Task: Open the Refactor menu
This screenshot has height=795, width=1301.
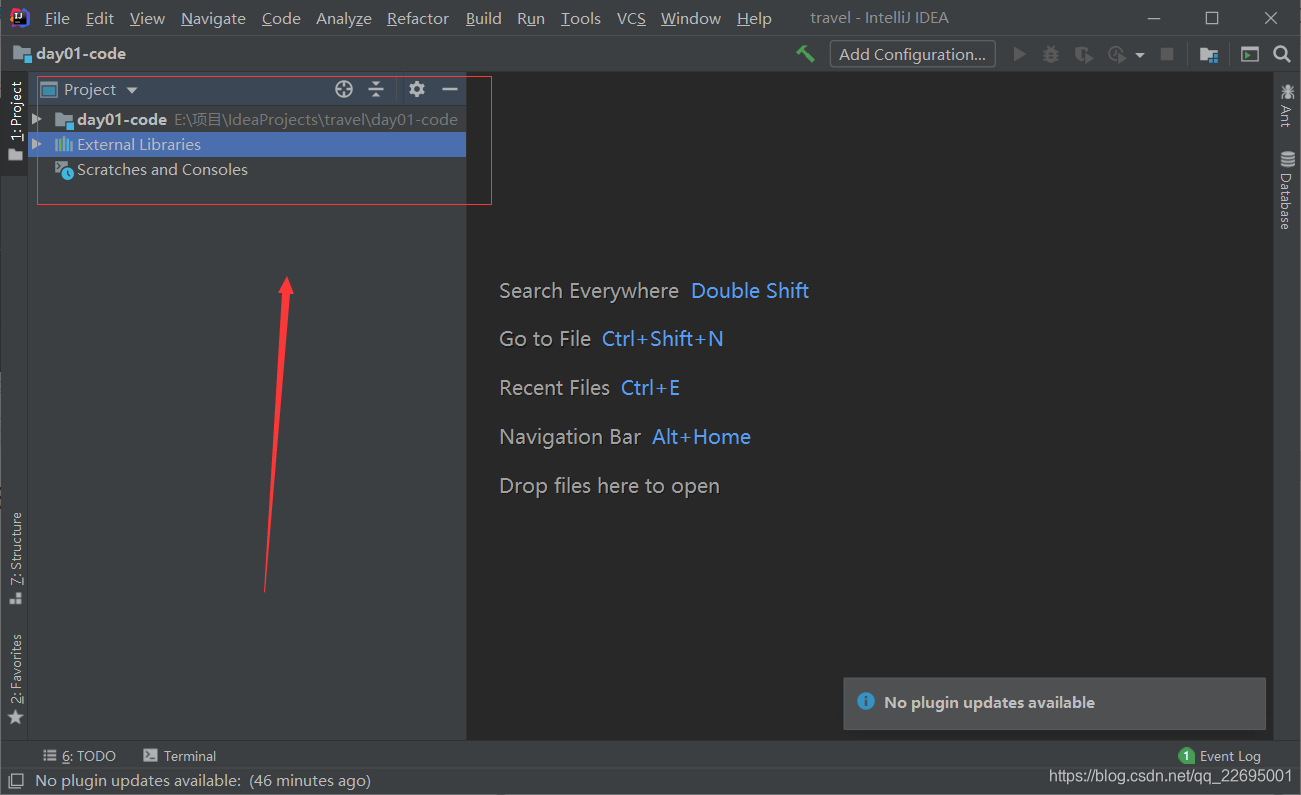Action: 418,18
